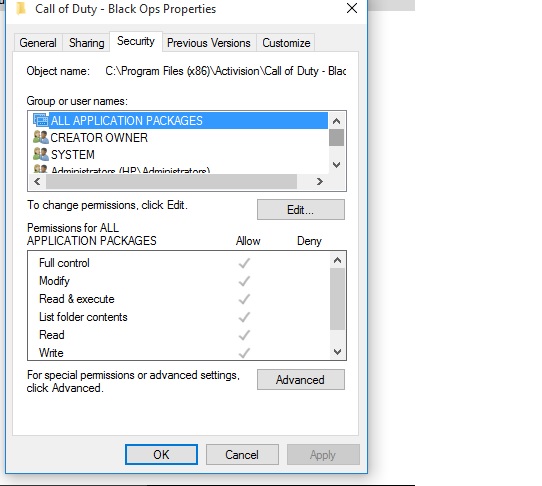Viewport: 542px width, 486px height.
Task: Click the group list's scroll right arrow
Action: tap(320, 181)
